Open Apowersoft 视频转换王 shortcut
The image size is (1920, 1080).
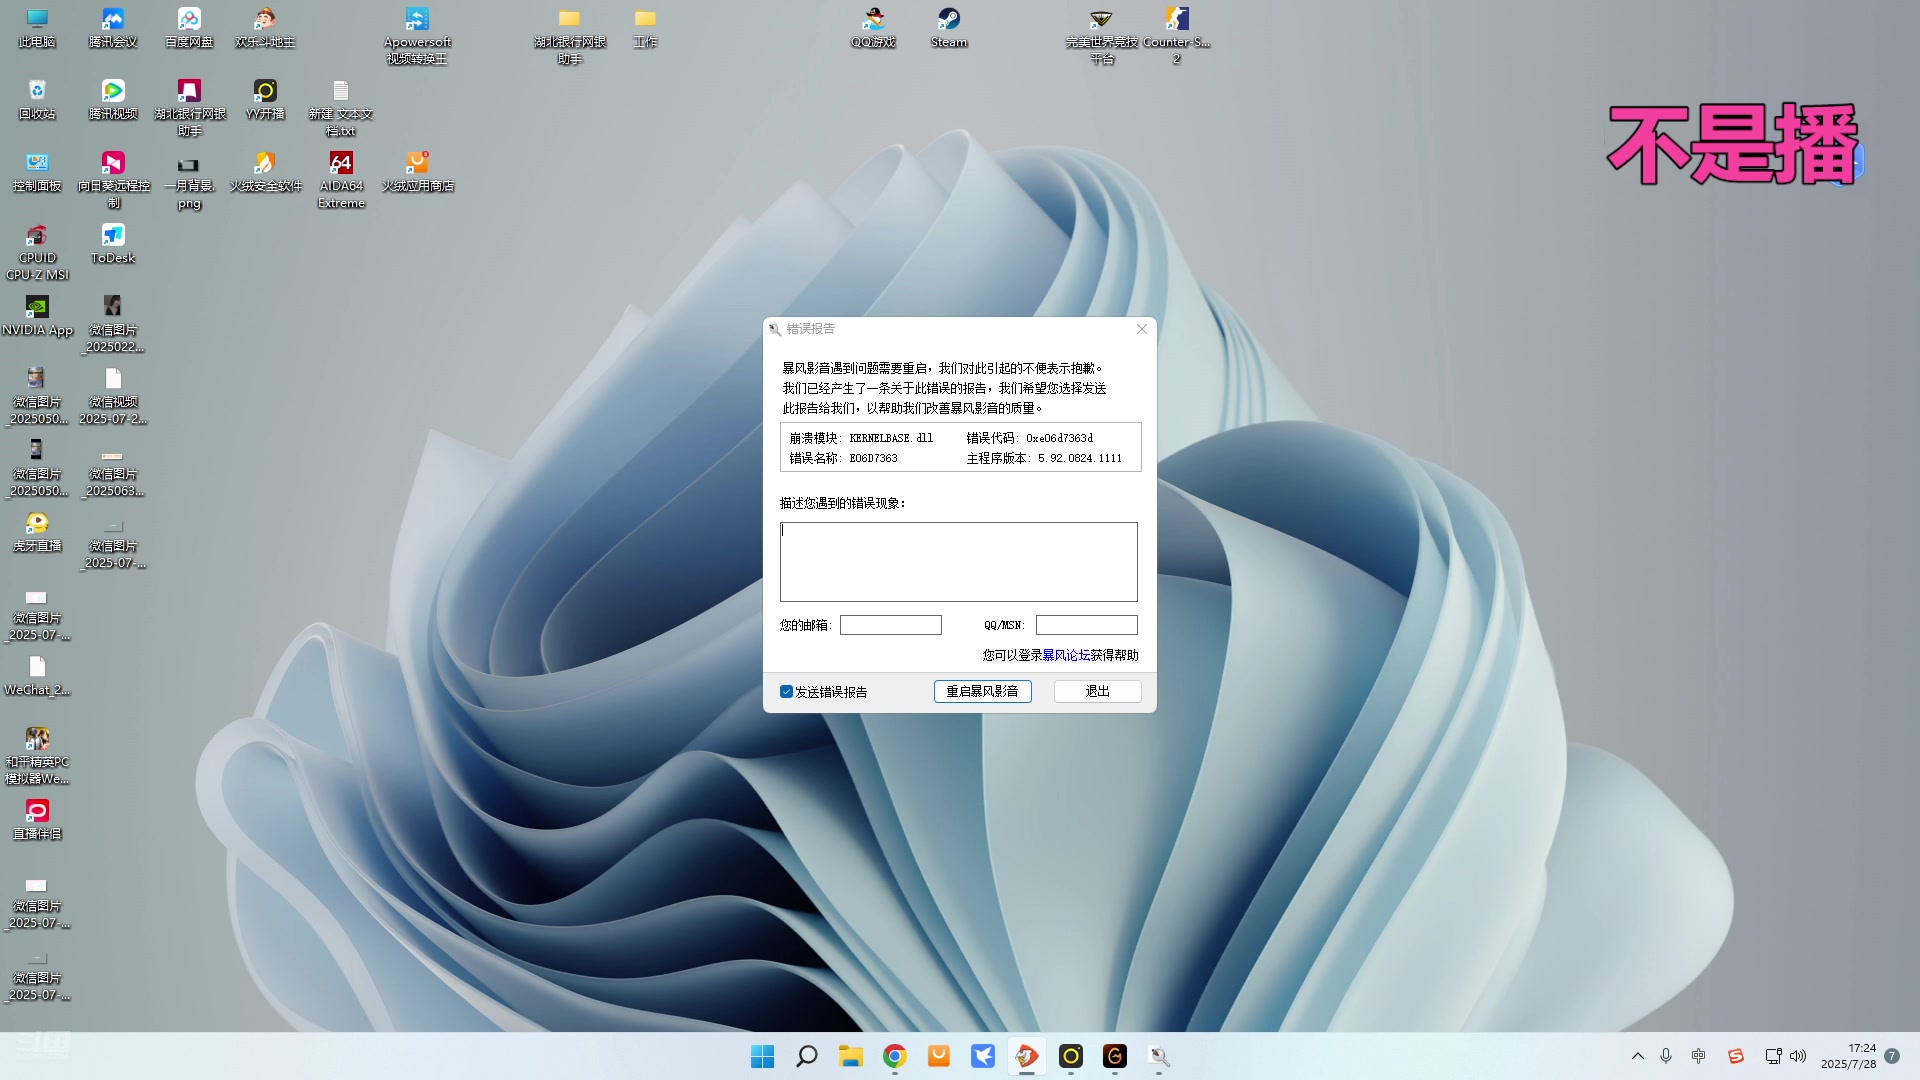pyautogui.click(x=417, y=36)
